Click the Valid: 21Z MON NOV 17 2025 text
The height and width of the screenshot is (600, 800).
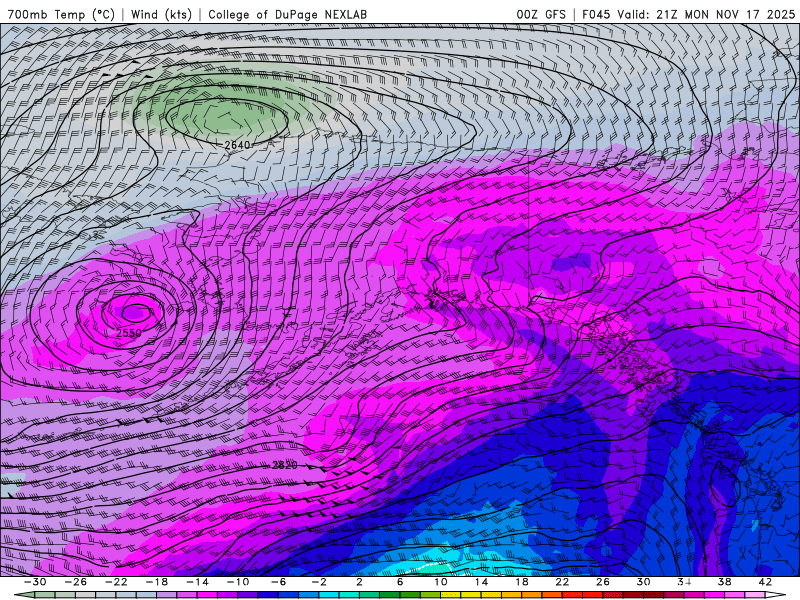(x=706, y=14)
